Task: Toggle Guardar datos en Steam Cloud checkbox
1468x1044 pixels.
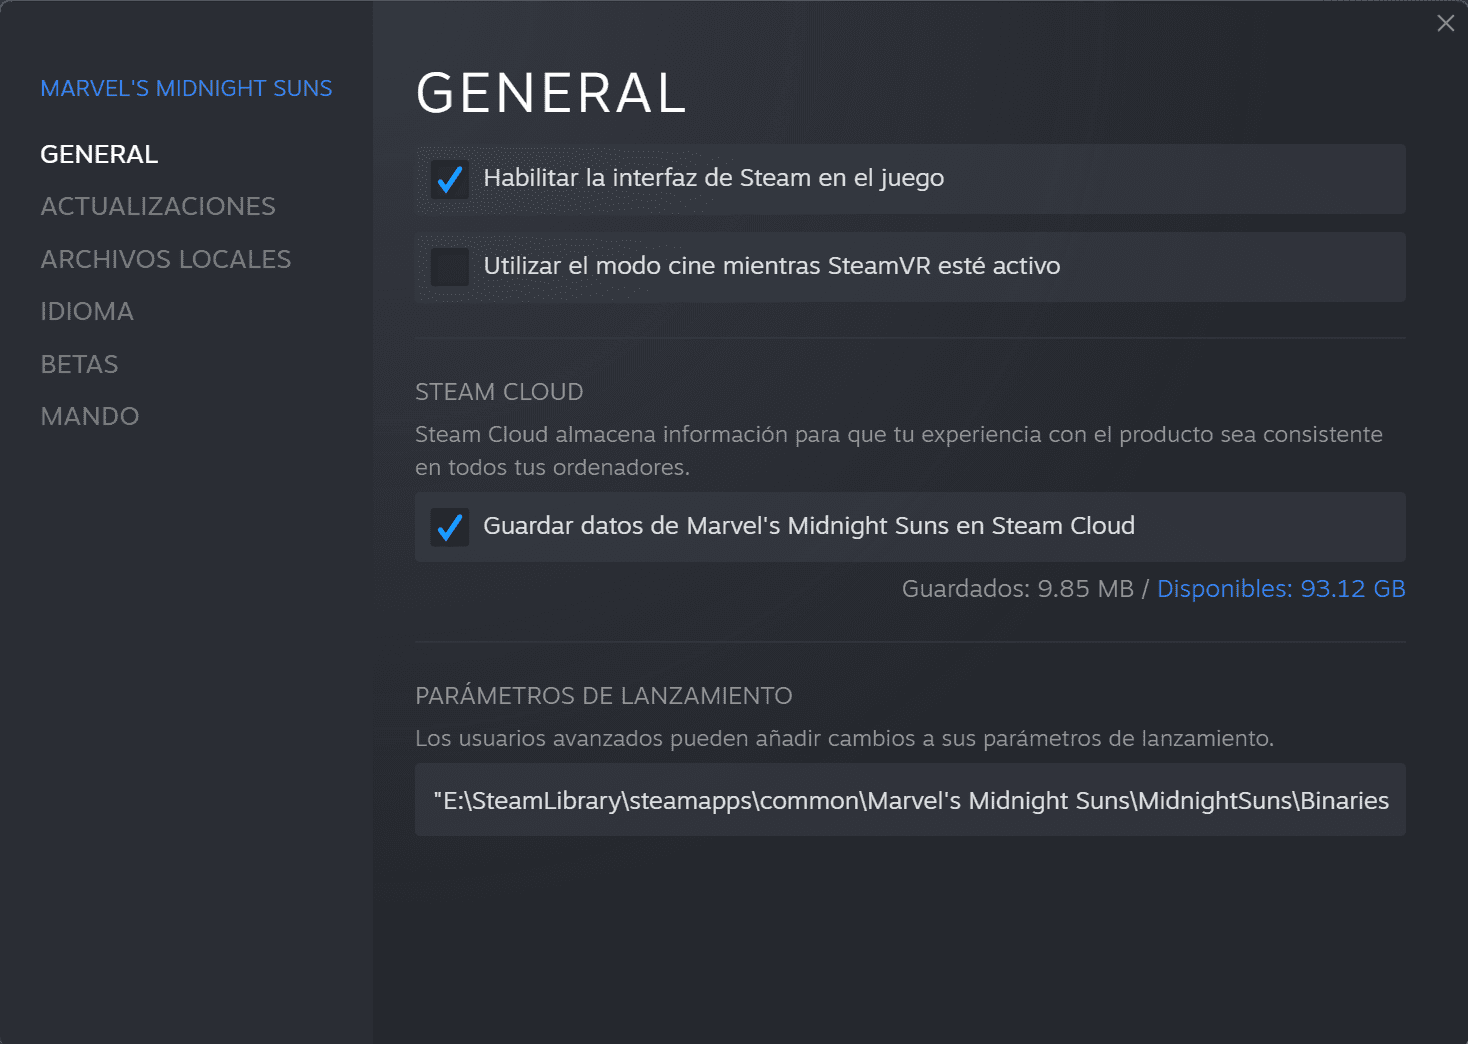Action: coord(449,527)
